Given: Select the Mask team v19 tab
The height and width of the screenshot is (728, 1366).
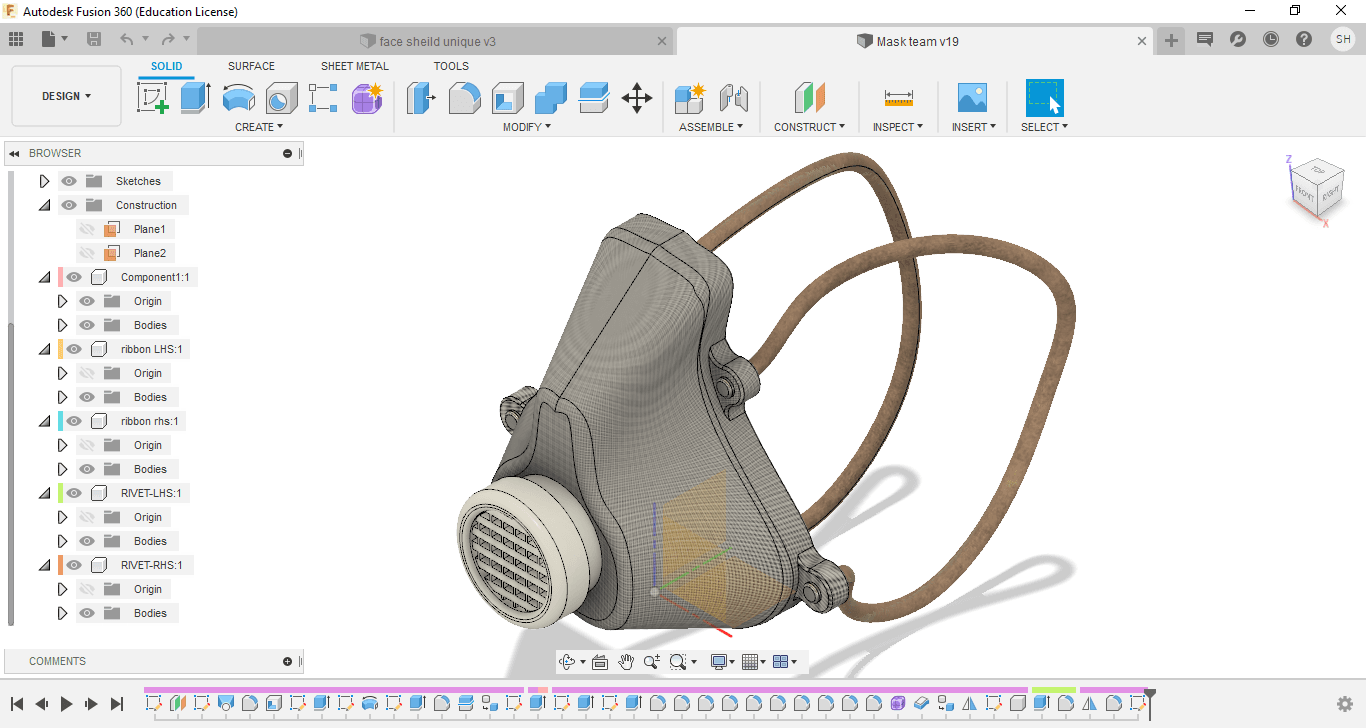Looking at the screenshot, I should tap(916, 41).
